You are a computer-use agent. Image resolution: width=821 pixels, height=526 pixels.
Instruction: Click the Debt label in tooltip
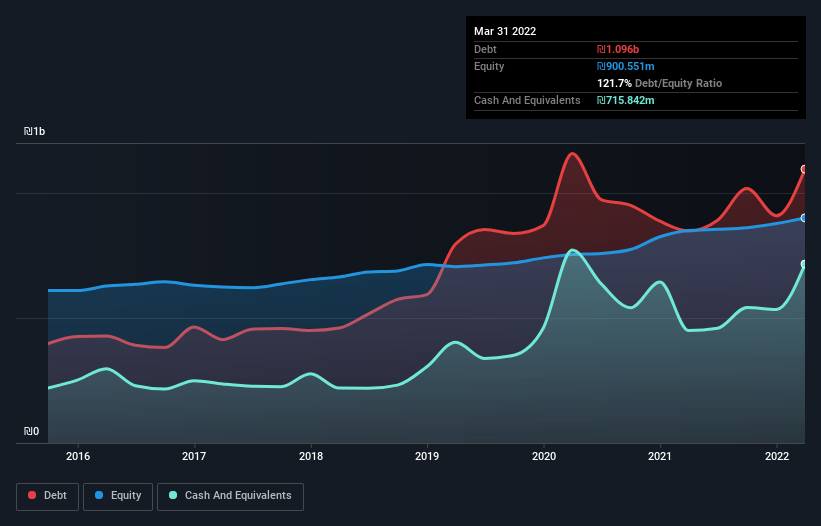485,49
